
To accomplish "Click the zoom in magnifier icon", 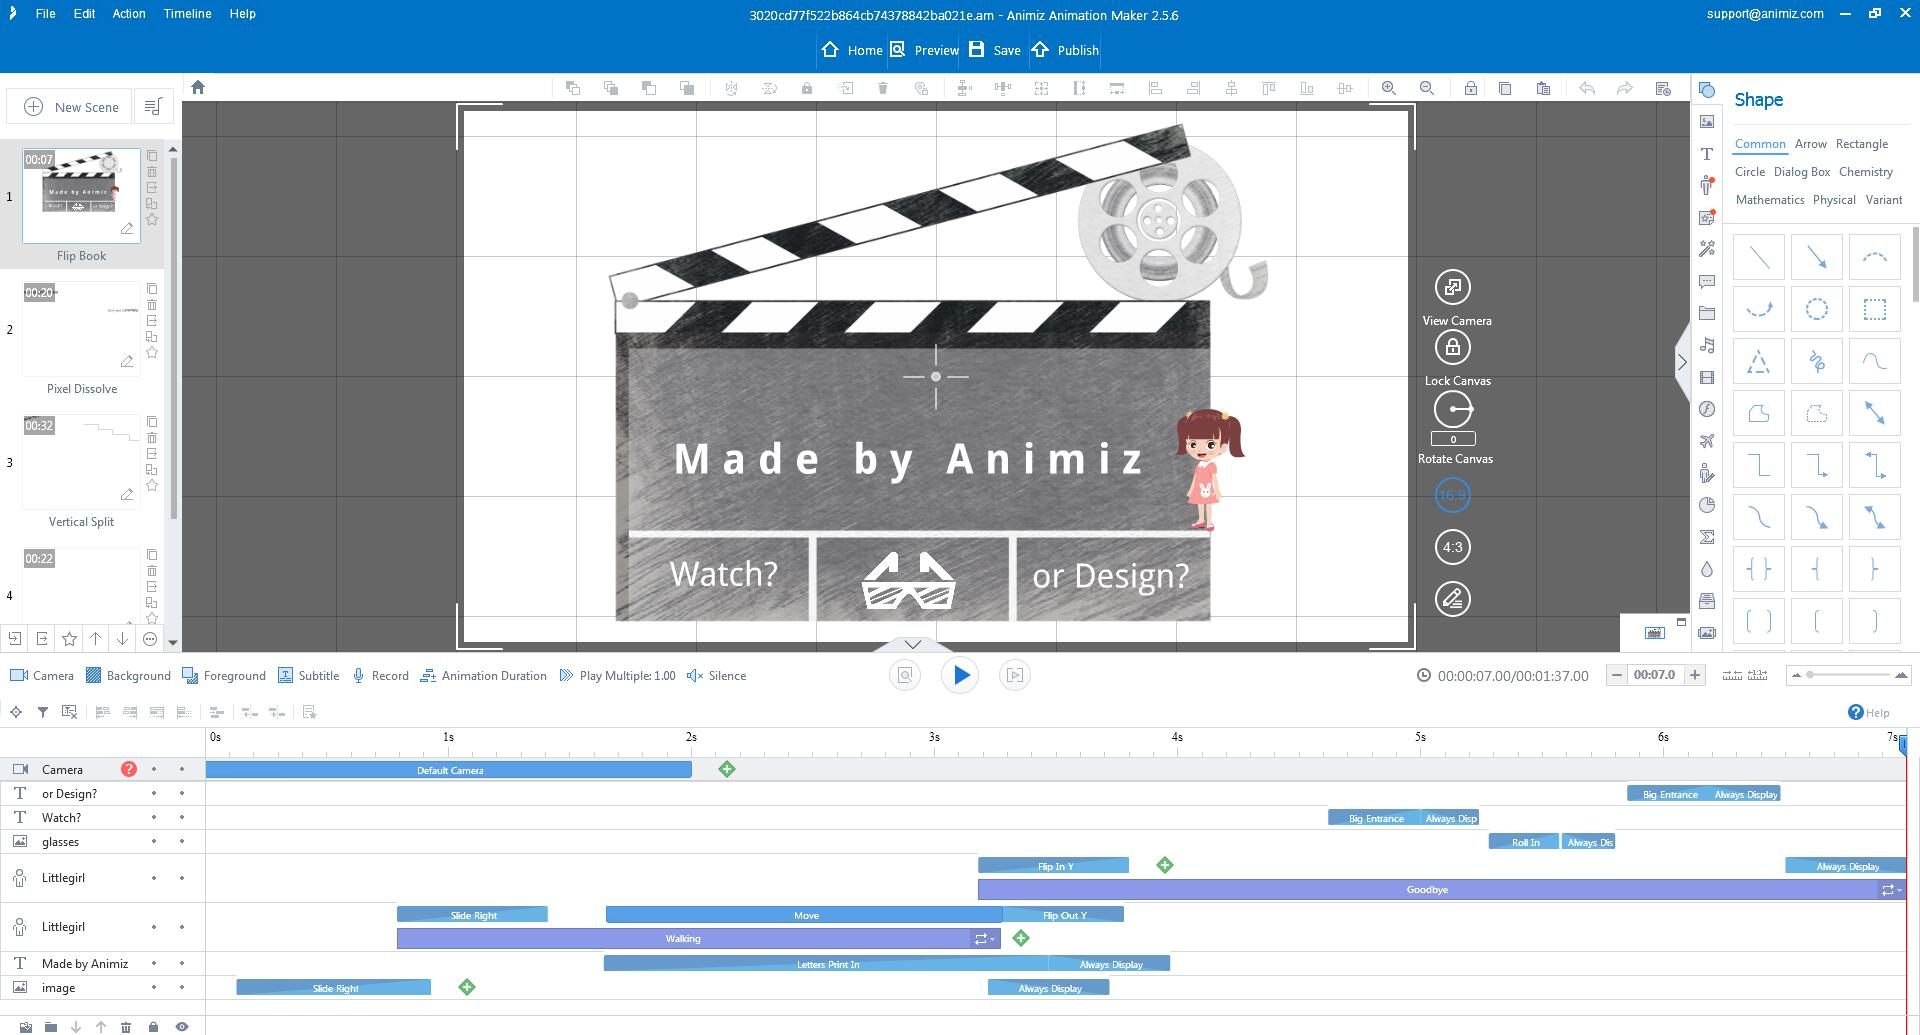I will point(1389,88).
